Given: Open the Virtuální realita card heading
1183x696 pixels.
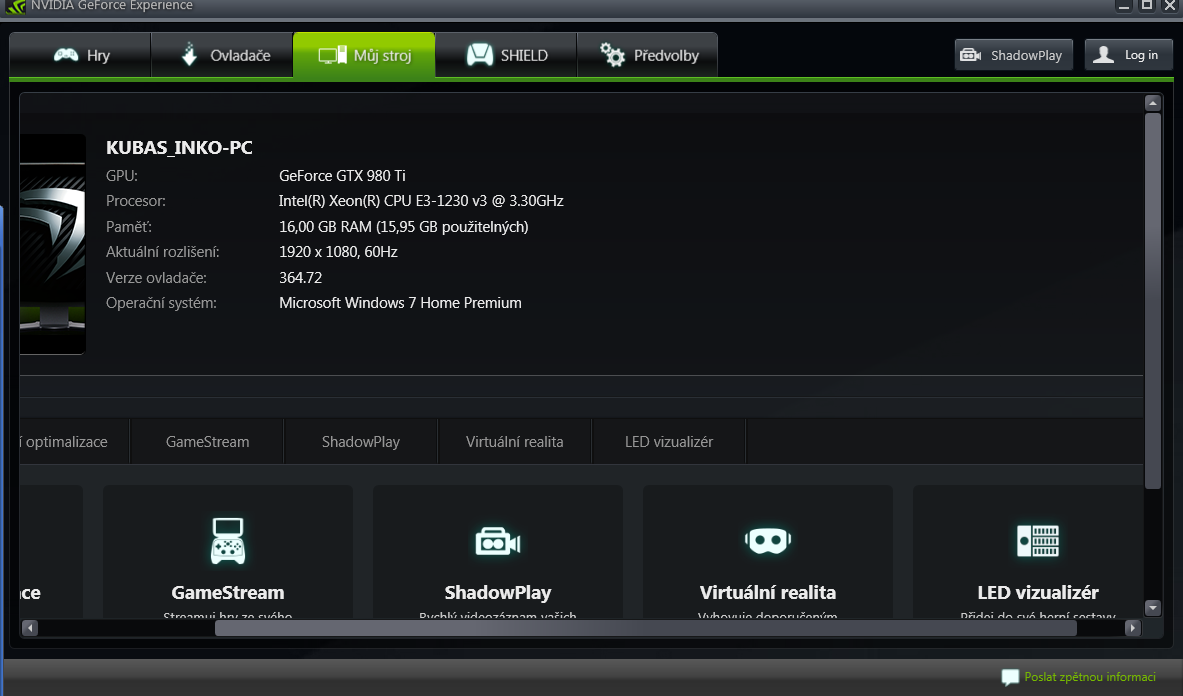Looking at the screenshot, I should tap(767, 593).
